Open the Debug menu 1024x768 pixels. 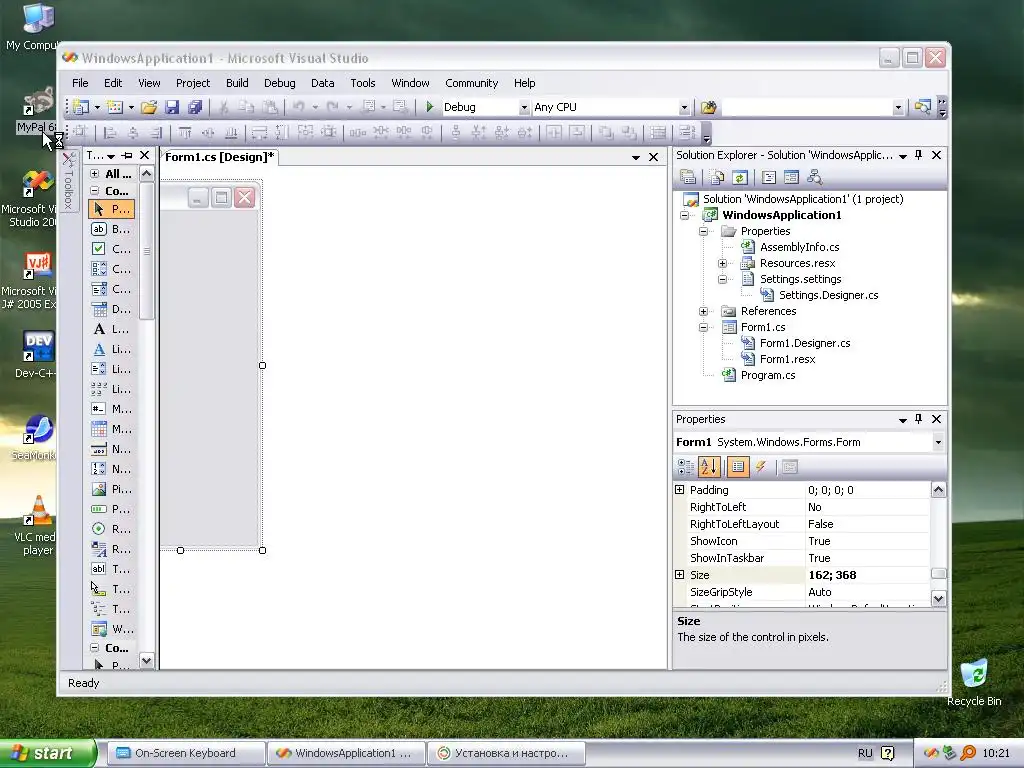[x=280, y=83]
